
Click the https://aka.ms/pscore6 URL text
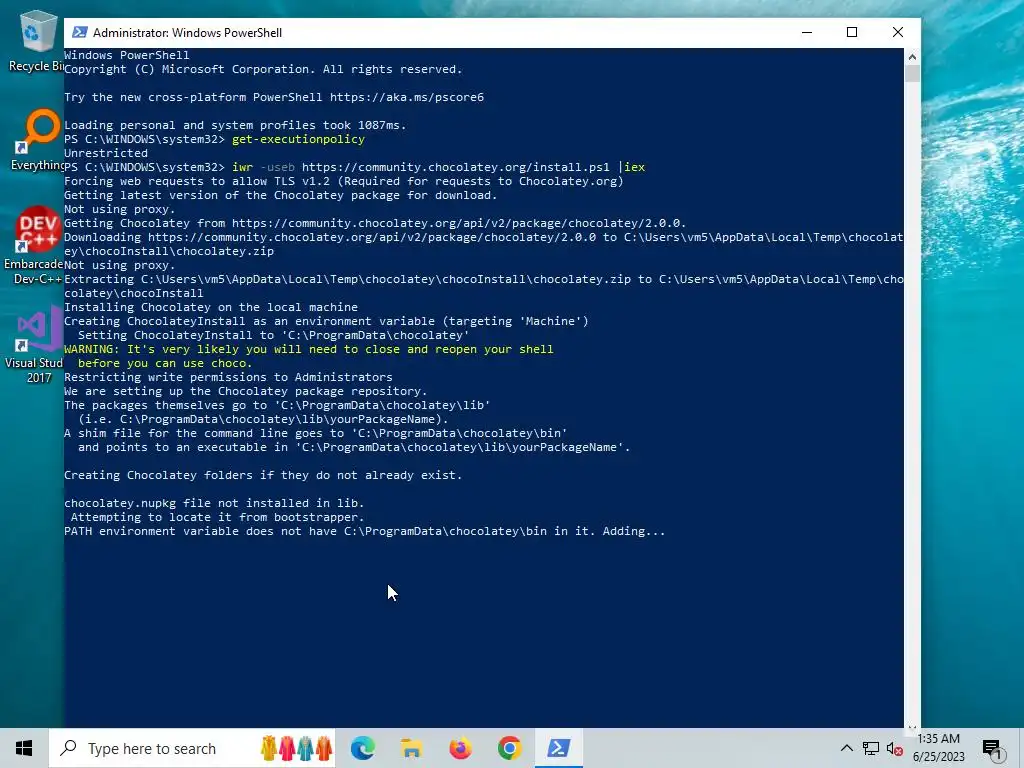(x=407, y=97)
